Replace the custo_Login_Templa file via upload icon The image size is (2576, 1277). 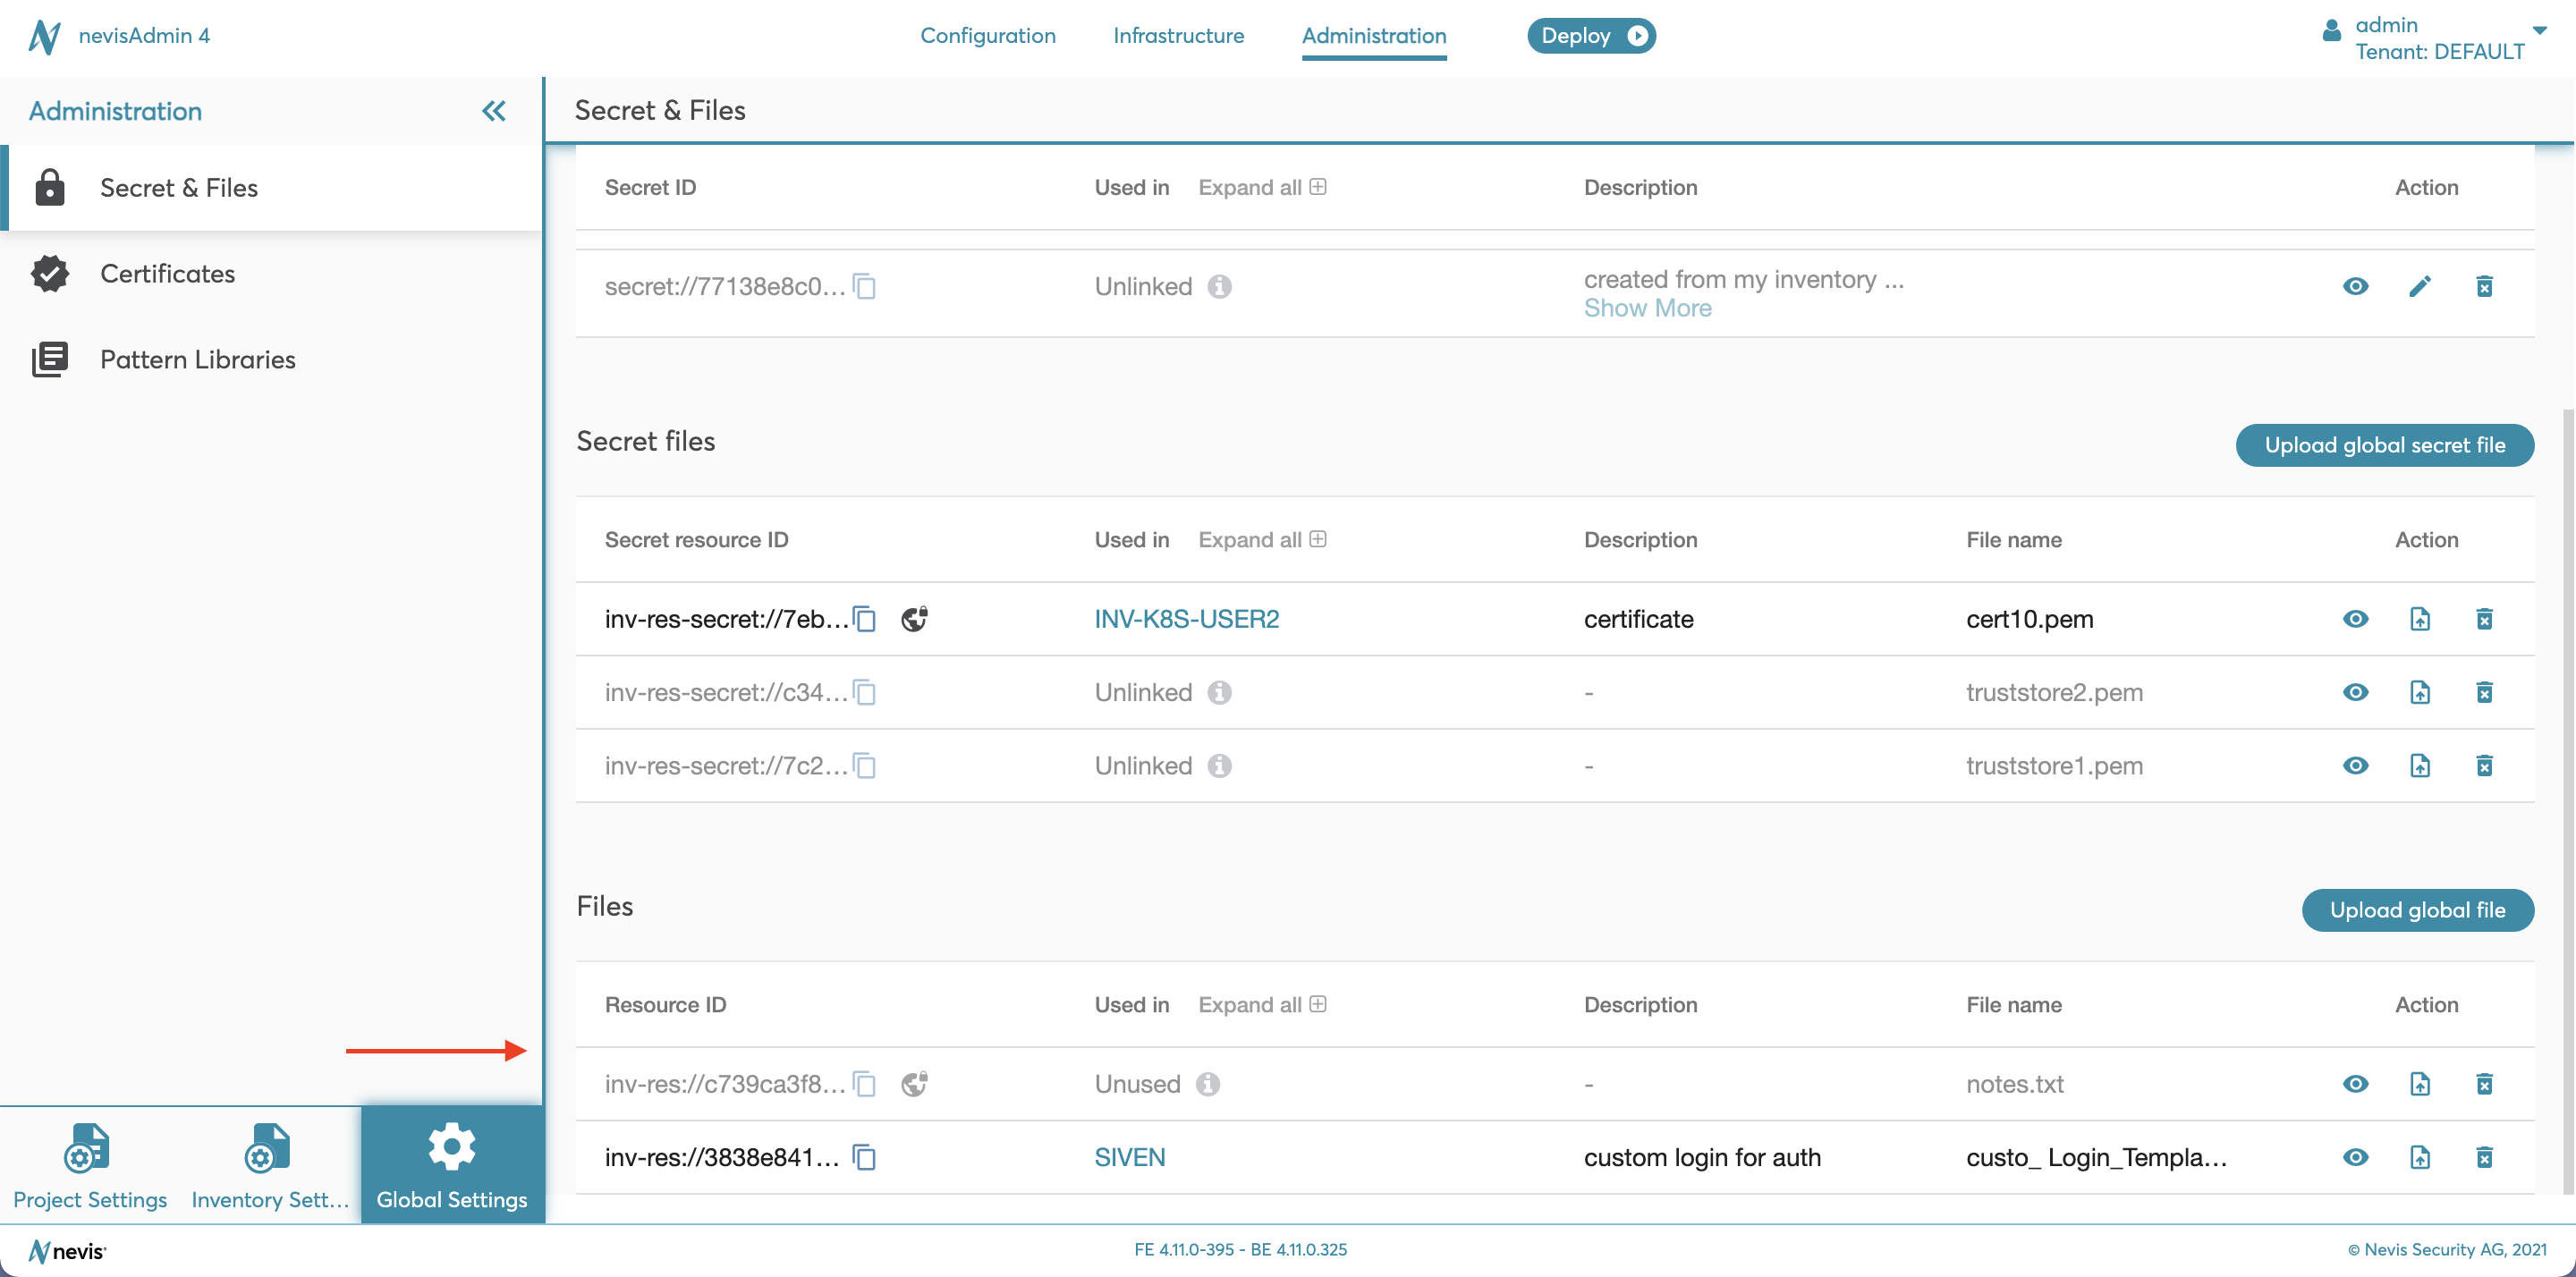pos(2420,1157)
